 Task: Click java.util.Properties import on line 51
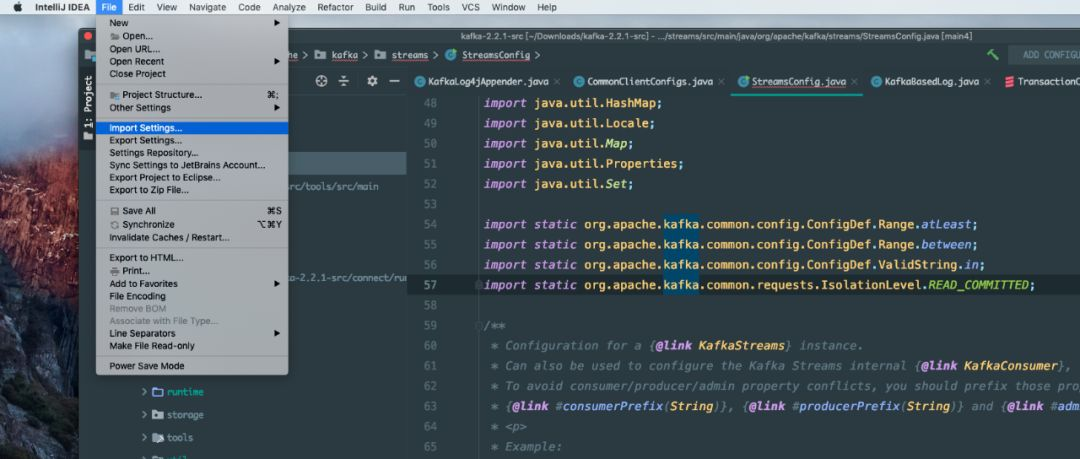click(605, 164)
